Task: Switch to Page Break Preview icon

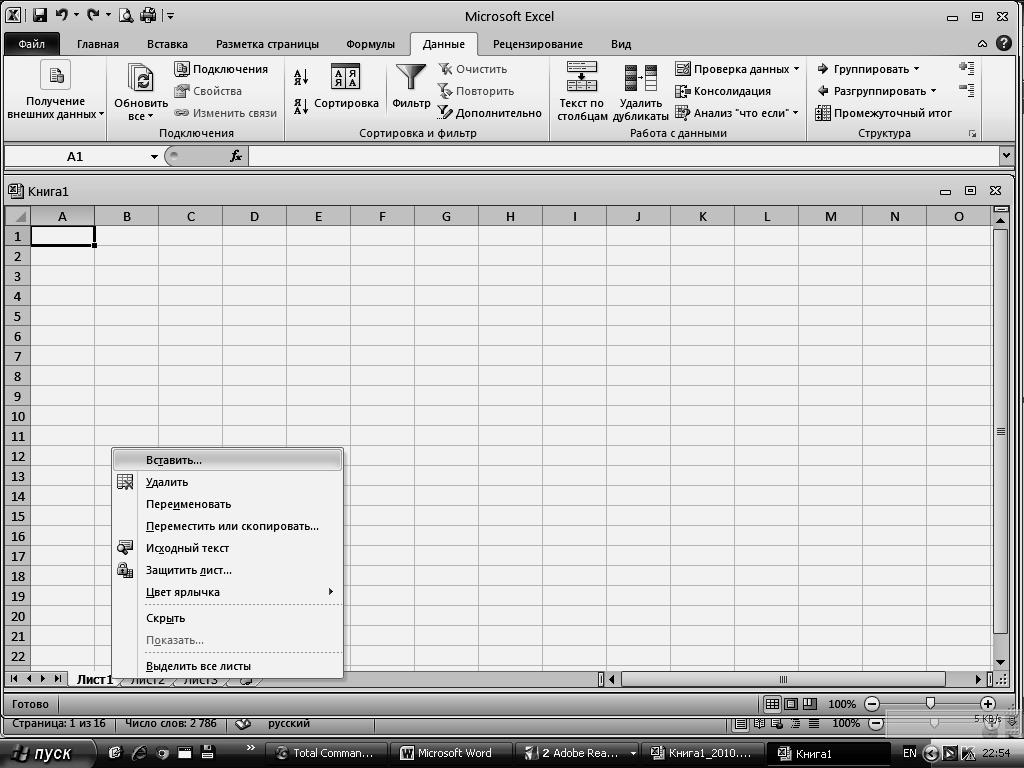Action: tap(810, 704)
